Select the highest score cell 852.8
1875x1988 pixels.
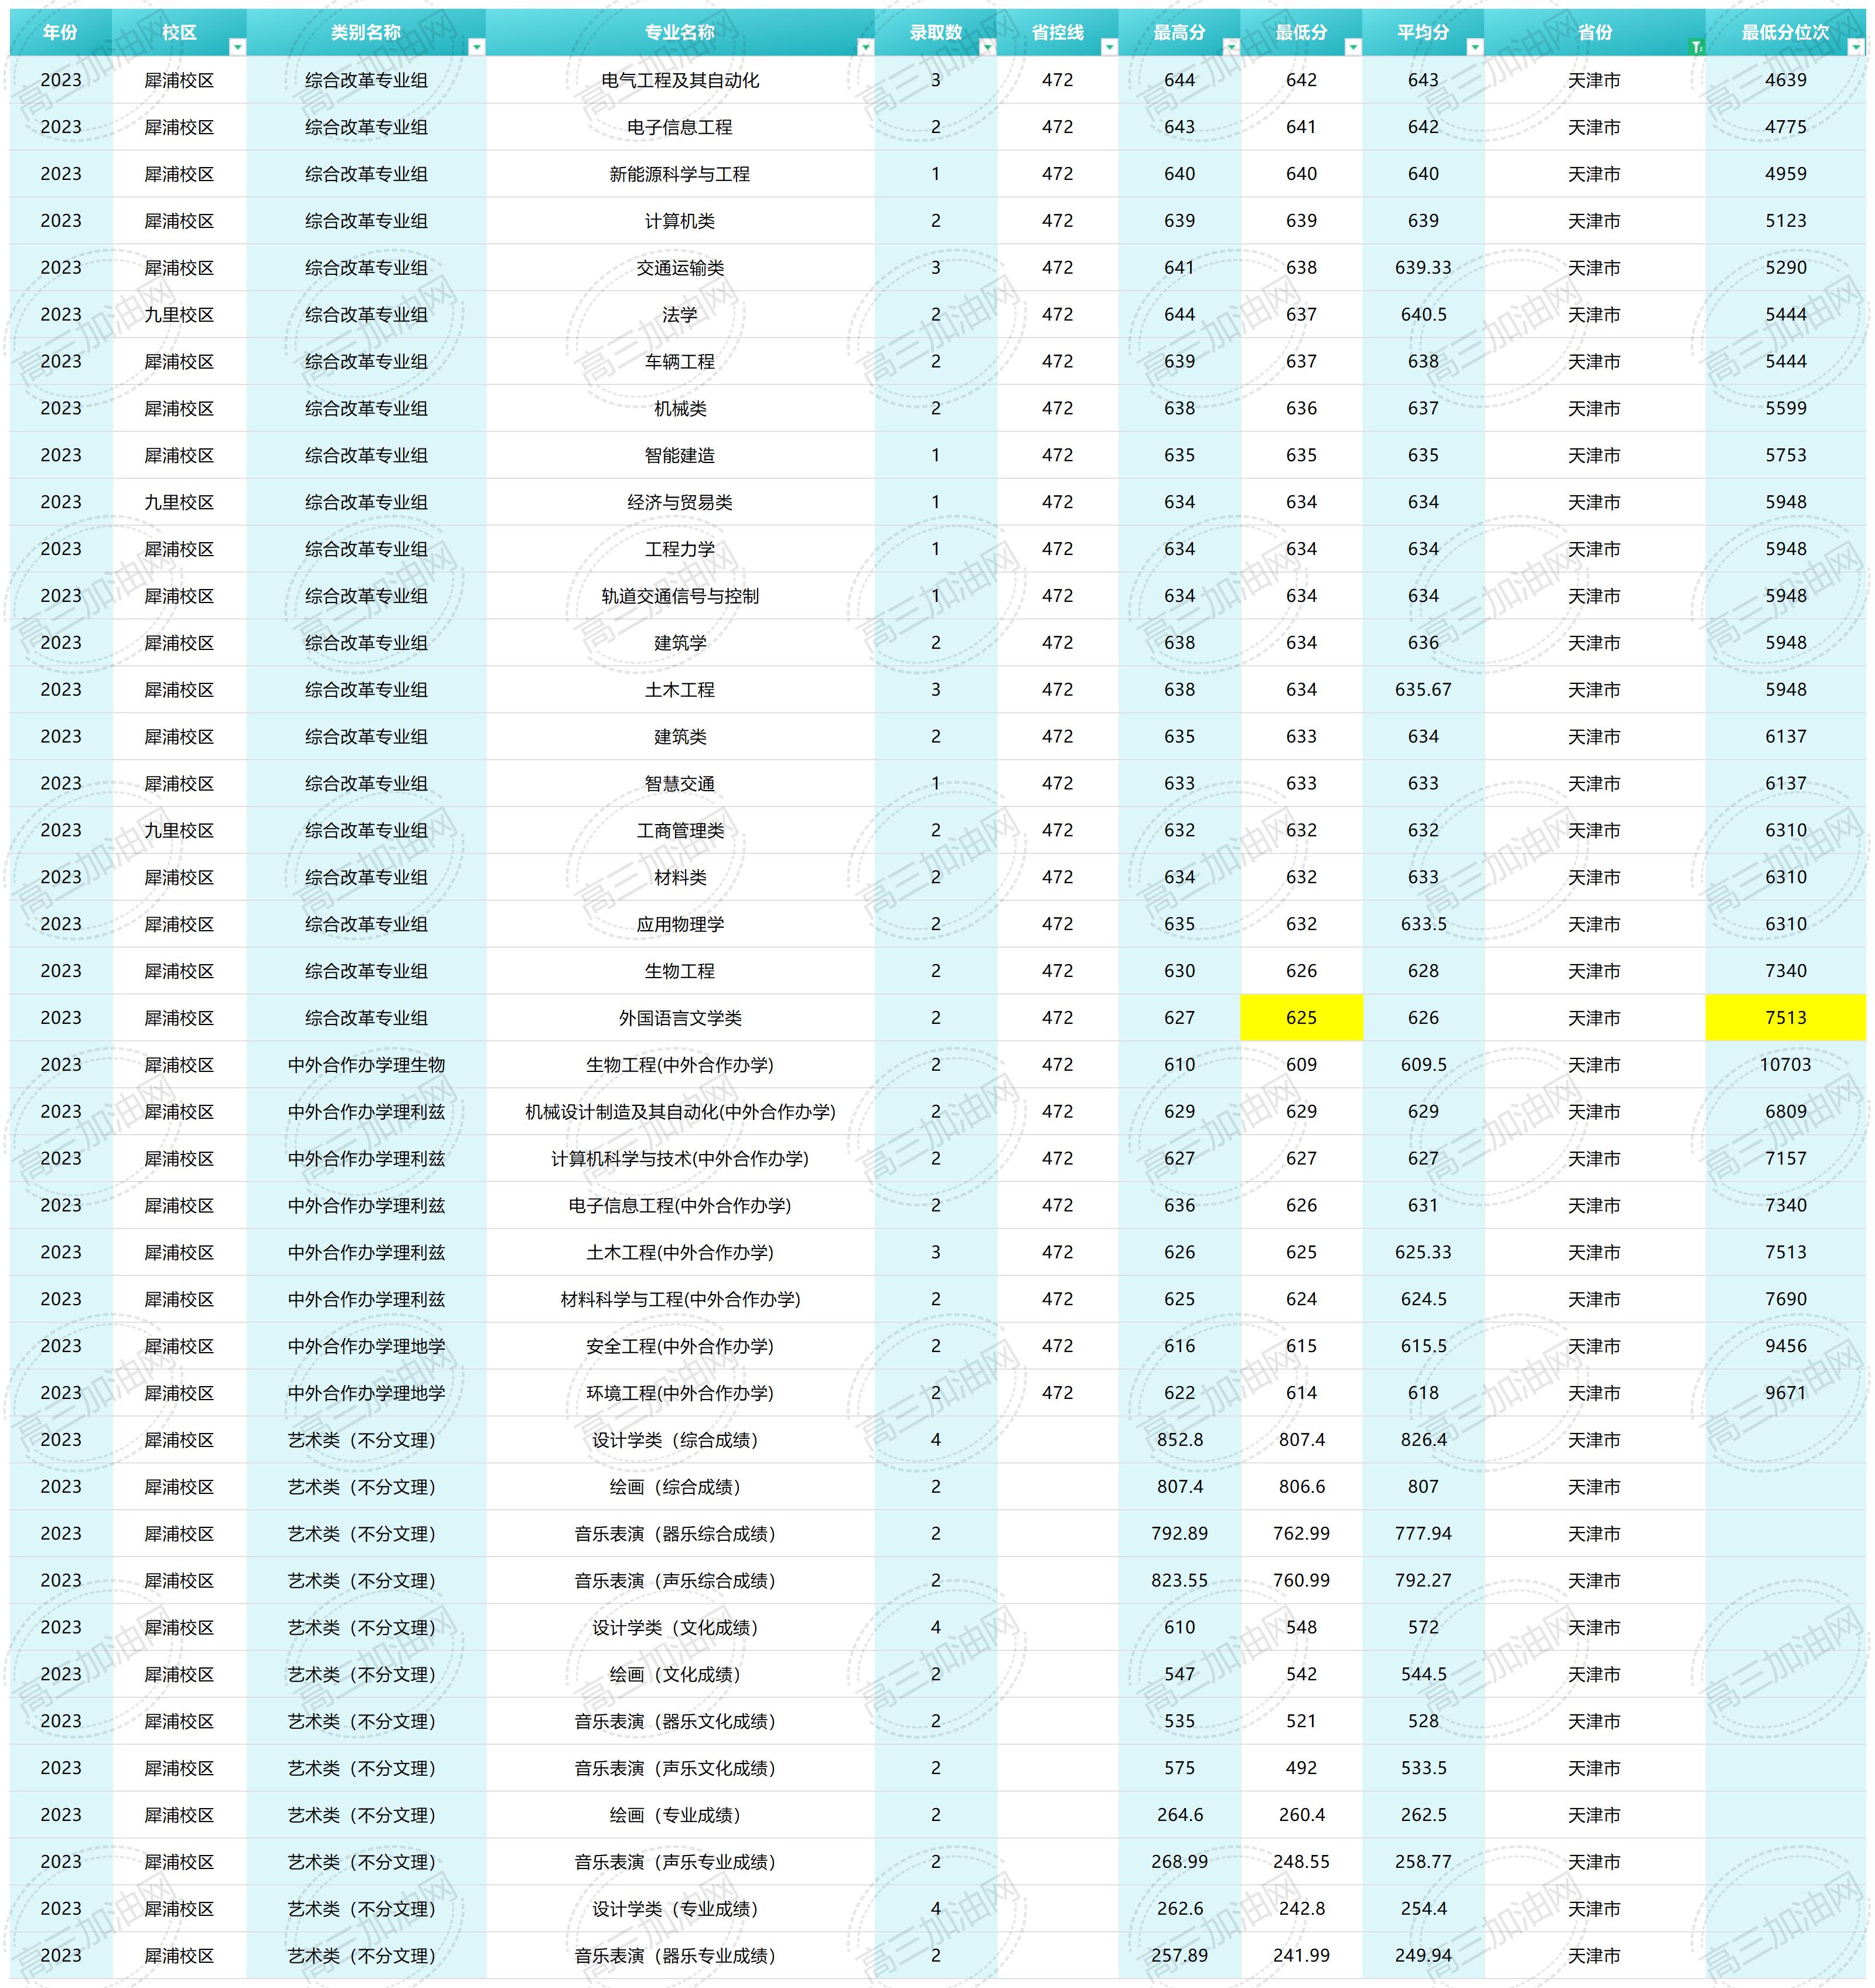1180,1440
